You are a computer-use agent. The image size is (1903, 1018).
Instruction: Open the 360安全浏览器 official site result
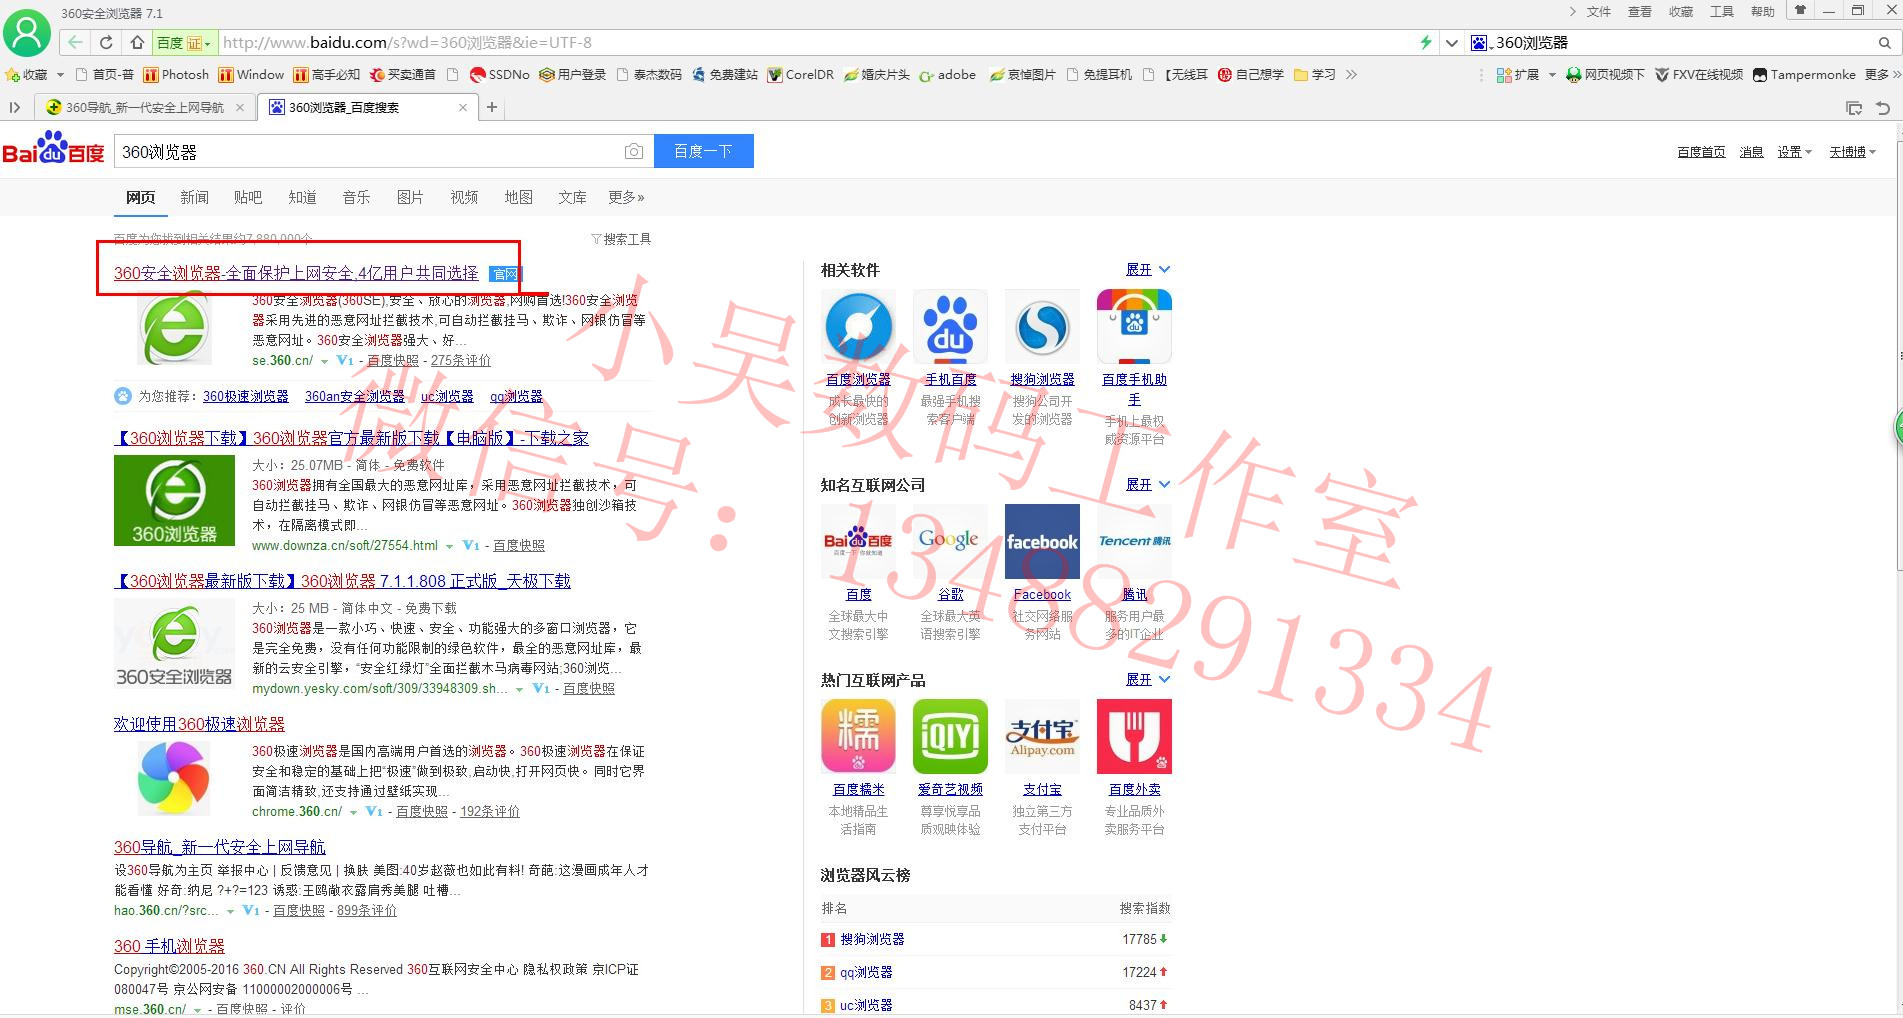(x=296, y=272)
